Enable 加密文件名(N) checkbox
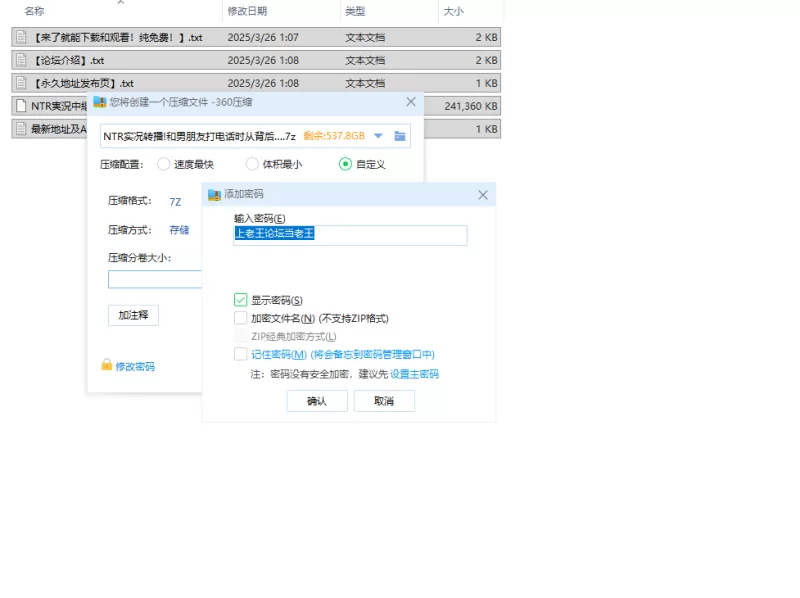Image resolution: width=800 pixels, height=598 pixels. click(x=240, y=318)
